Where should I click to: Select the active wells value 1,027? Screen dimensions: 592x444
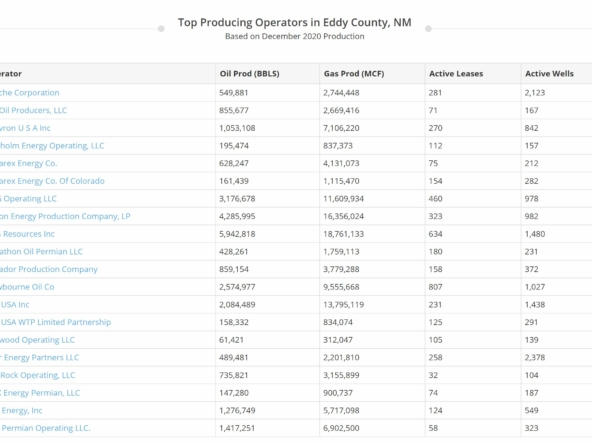pos(535,287)
